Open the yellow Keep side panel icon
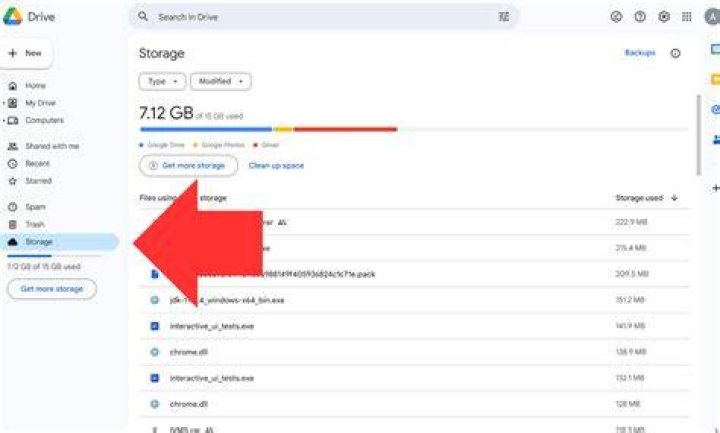The height and width of the screenshot is (433, 720). tap(715, 80)
